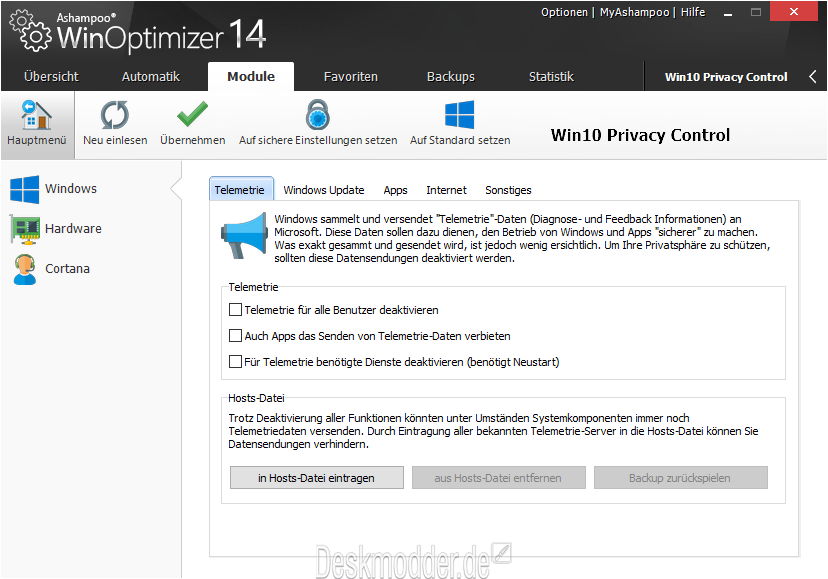Close the WinOptimizer window
The width and height of the screenshot is (828, 579).
pos(794,12)
